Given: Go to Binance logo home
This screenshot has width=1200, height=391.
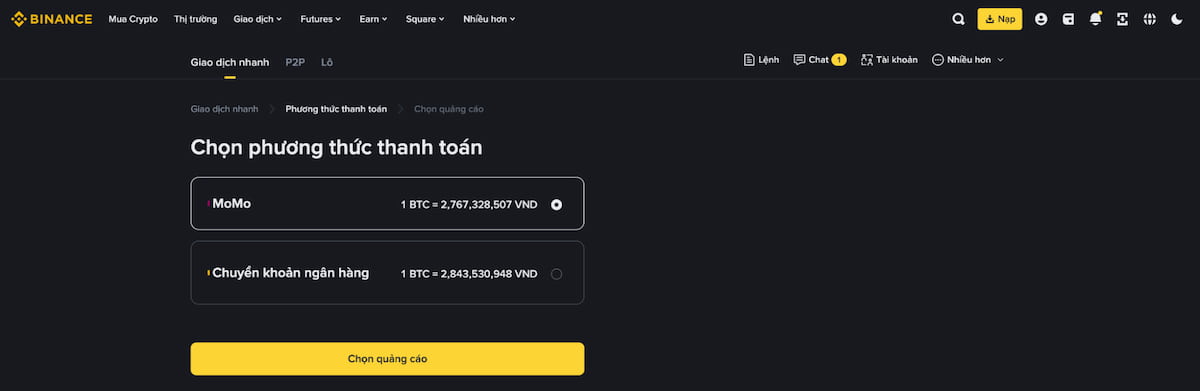Looking at the screenshot, I should [x=51, y=19].
